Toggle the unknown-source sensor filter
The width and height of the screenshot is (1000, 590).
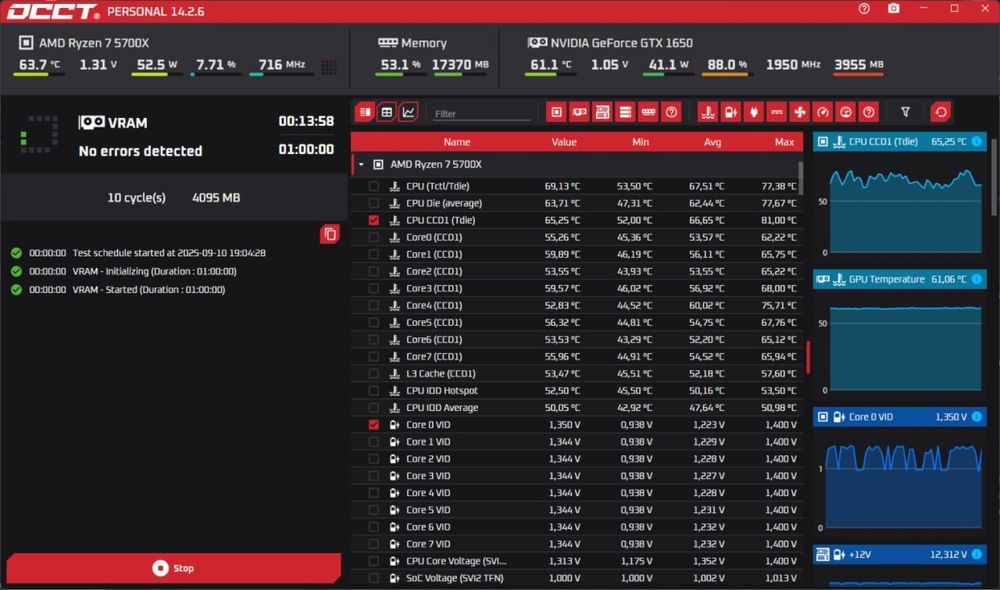pyautogui.click(x=672, y=112)
